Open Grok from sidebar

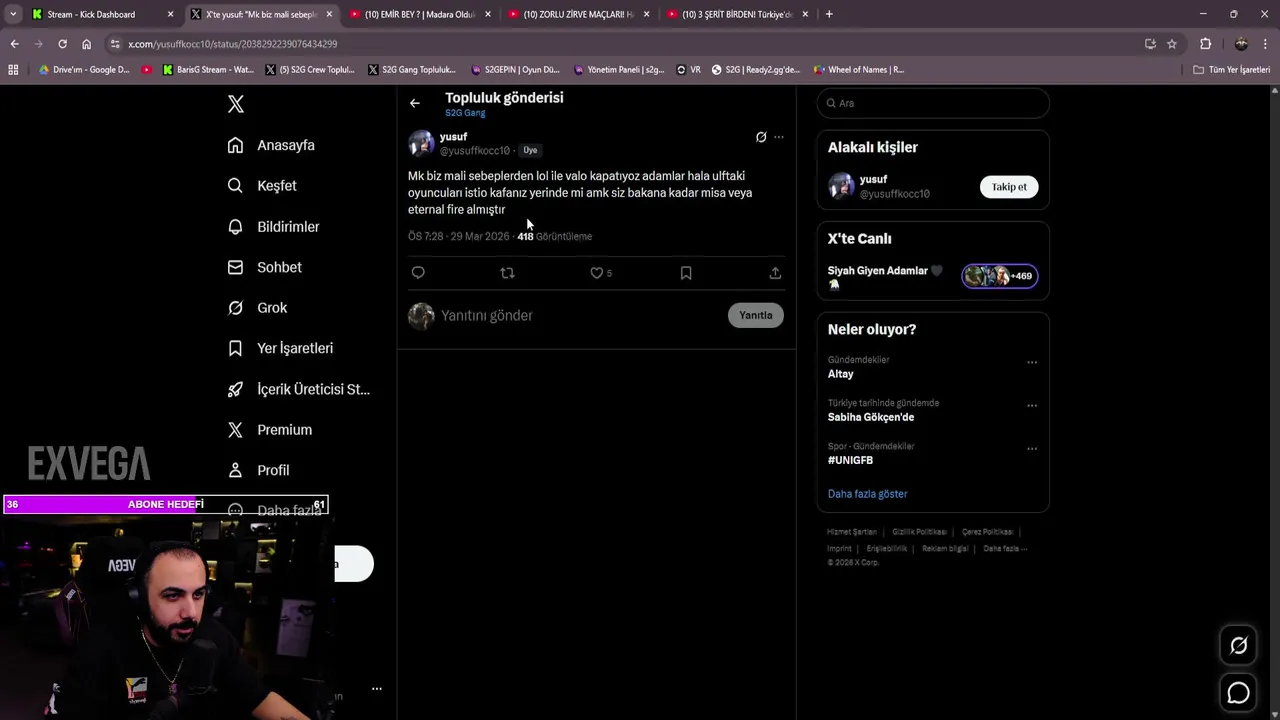pos(257,308)
